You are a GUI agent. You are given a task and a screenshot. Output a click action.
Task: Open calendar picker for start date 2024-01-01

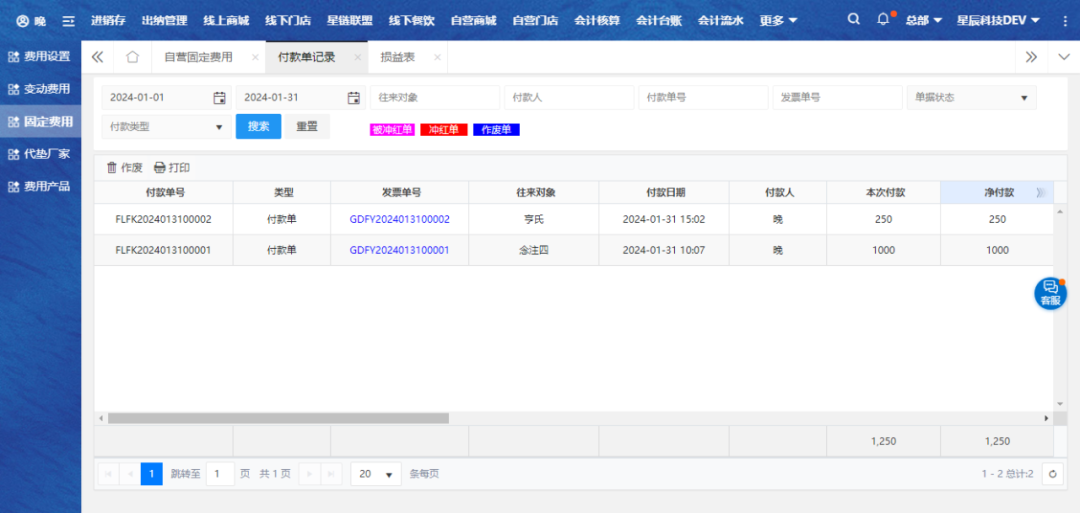pos(219,98)
